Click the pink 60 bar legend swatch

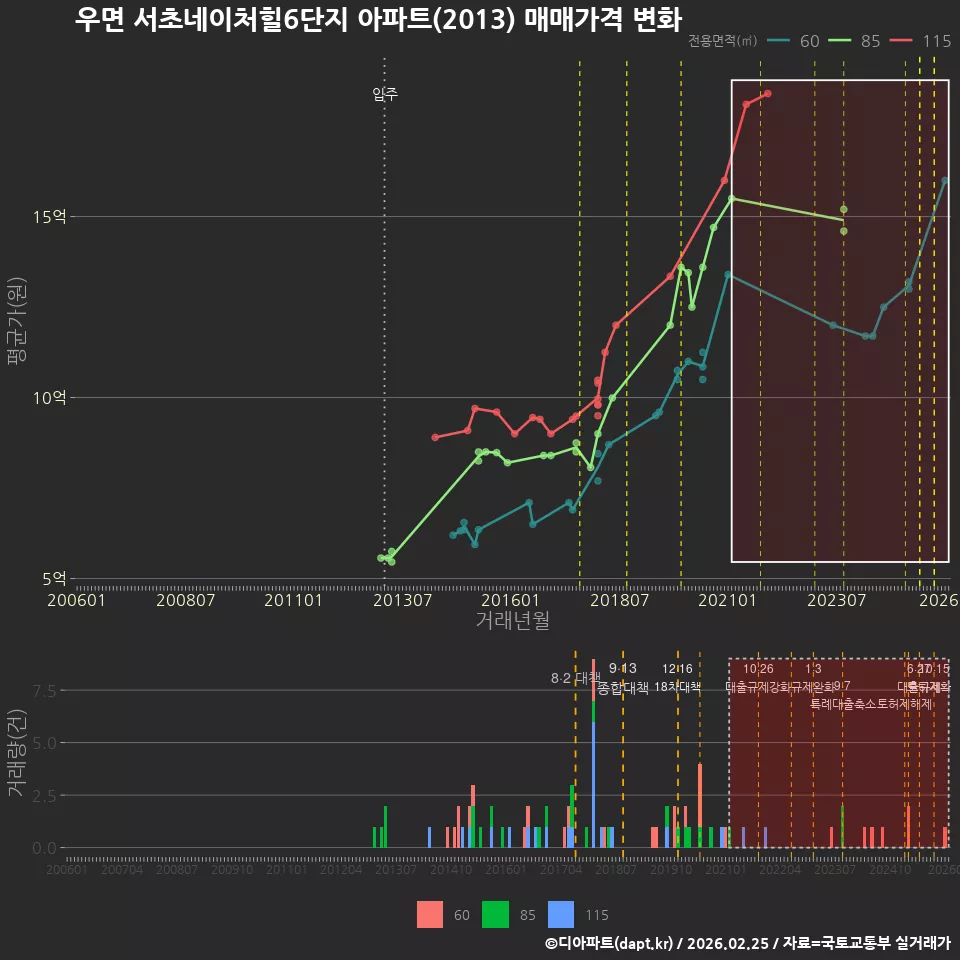coord(430,915)
